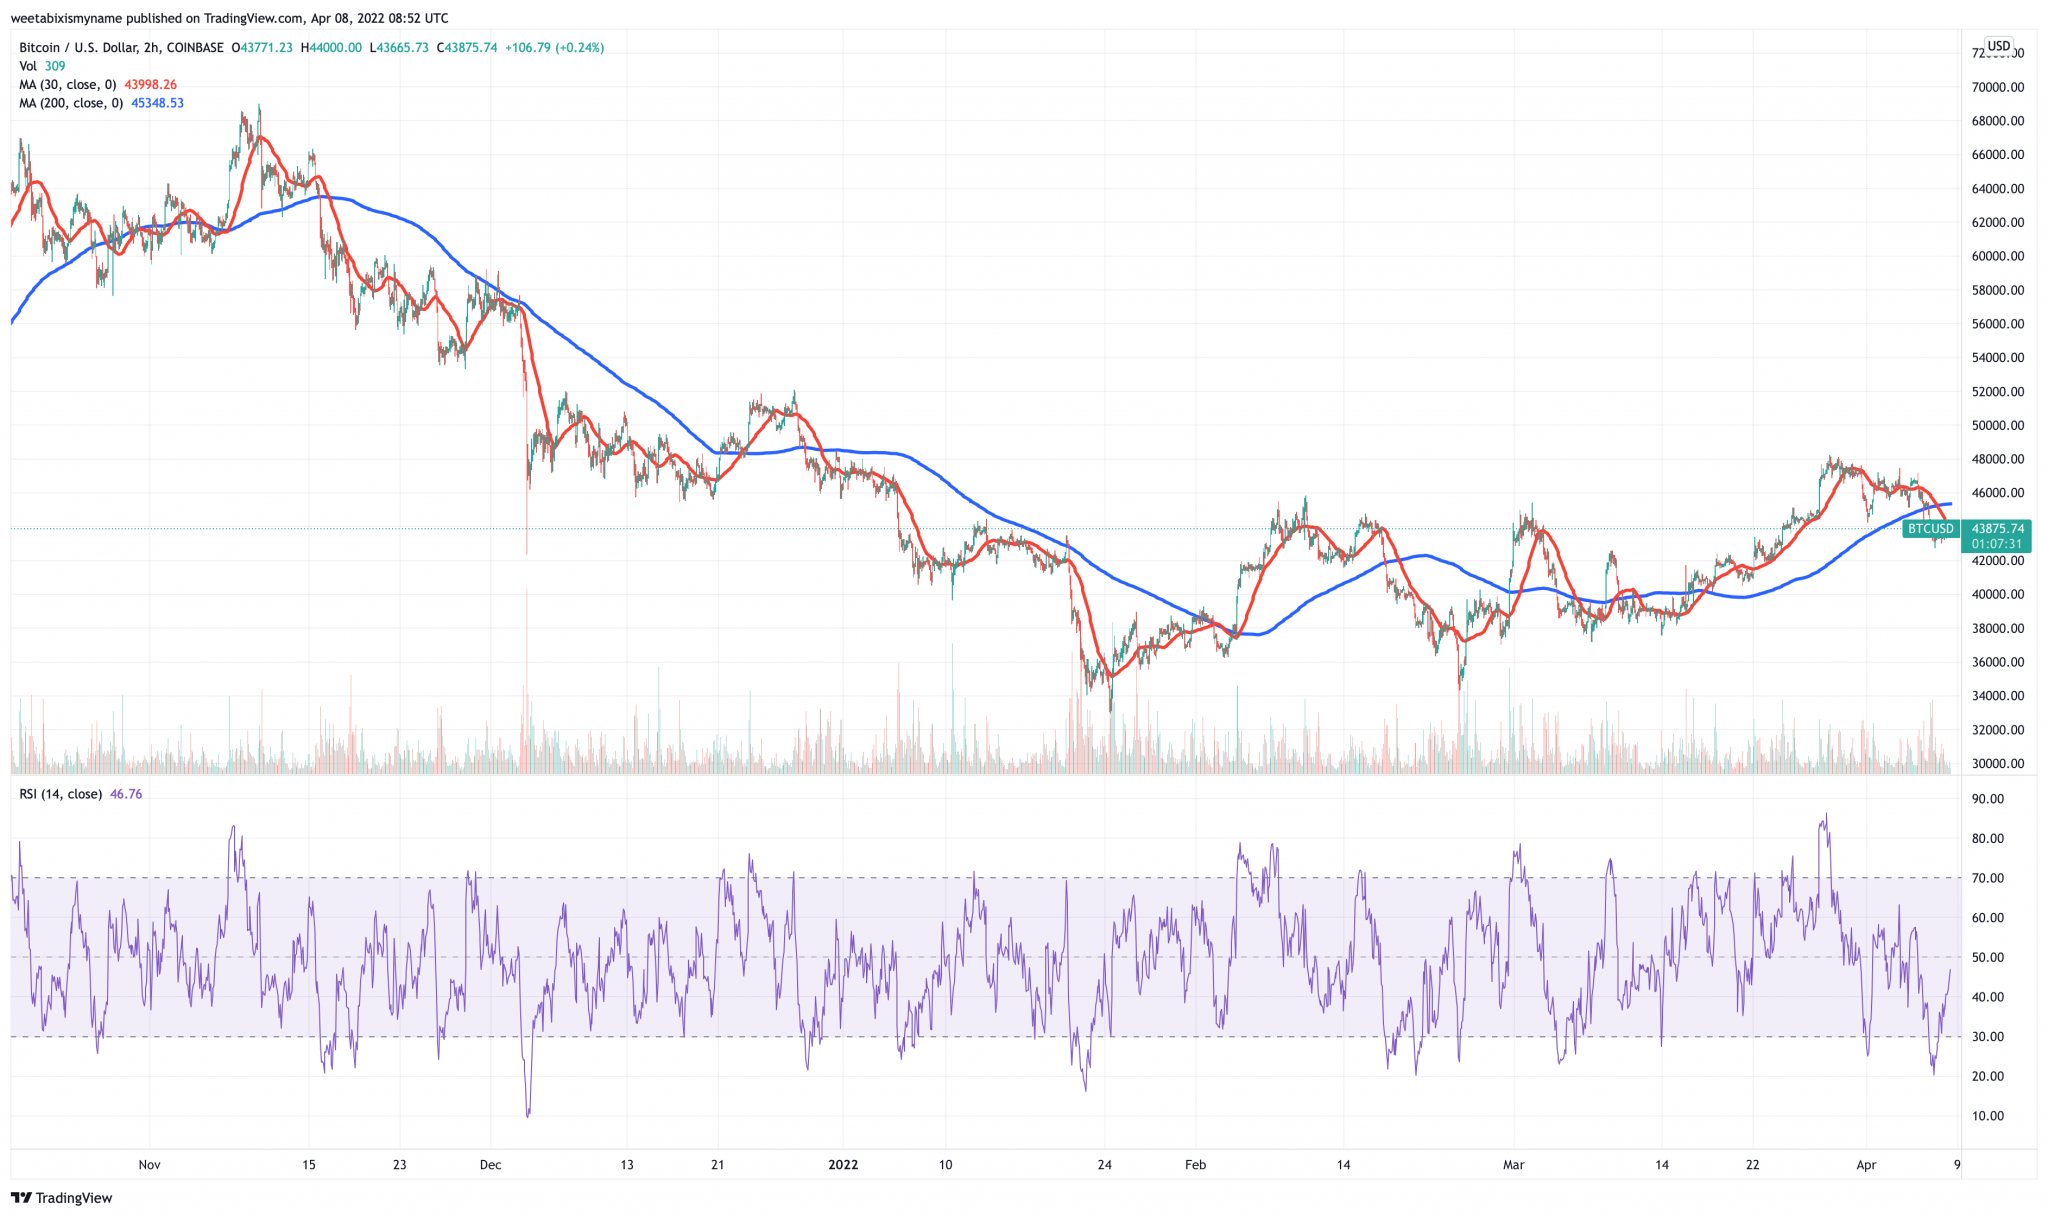Click the 46000.00 price axis label

[1997, 493]
